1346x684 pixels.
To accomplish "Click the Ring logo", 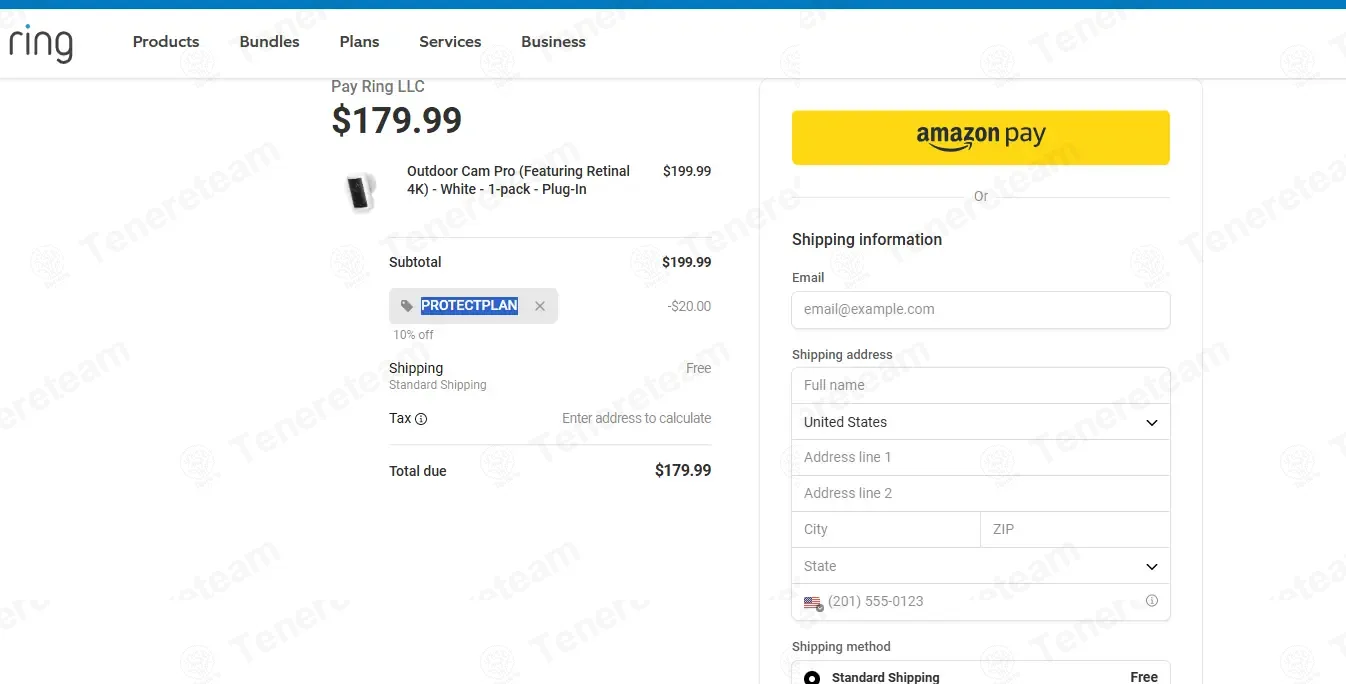I will pos(41,43).
